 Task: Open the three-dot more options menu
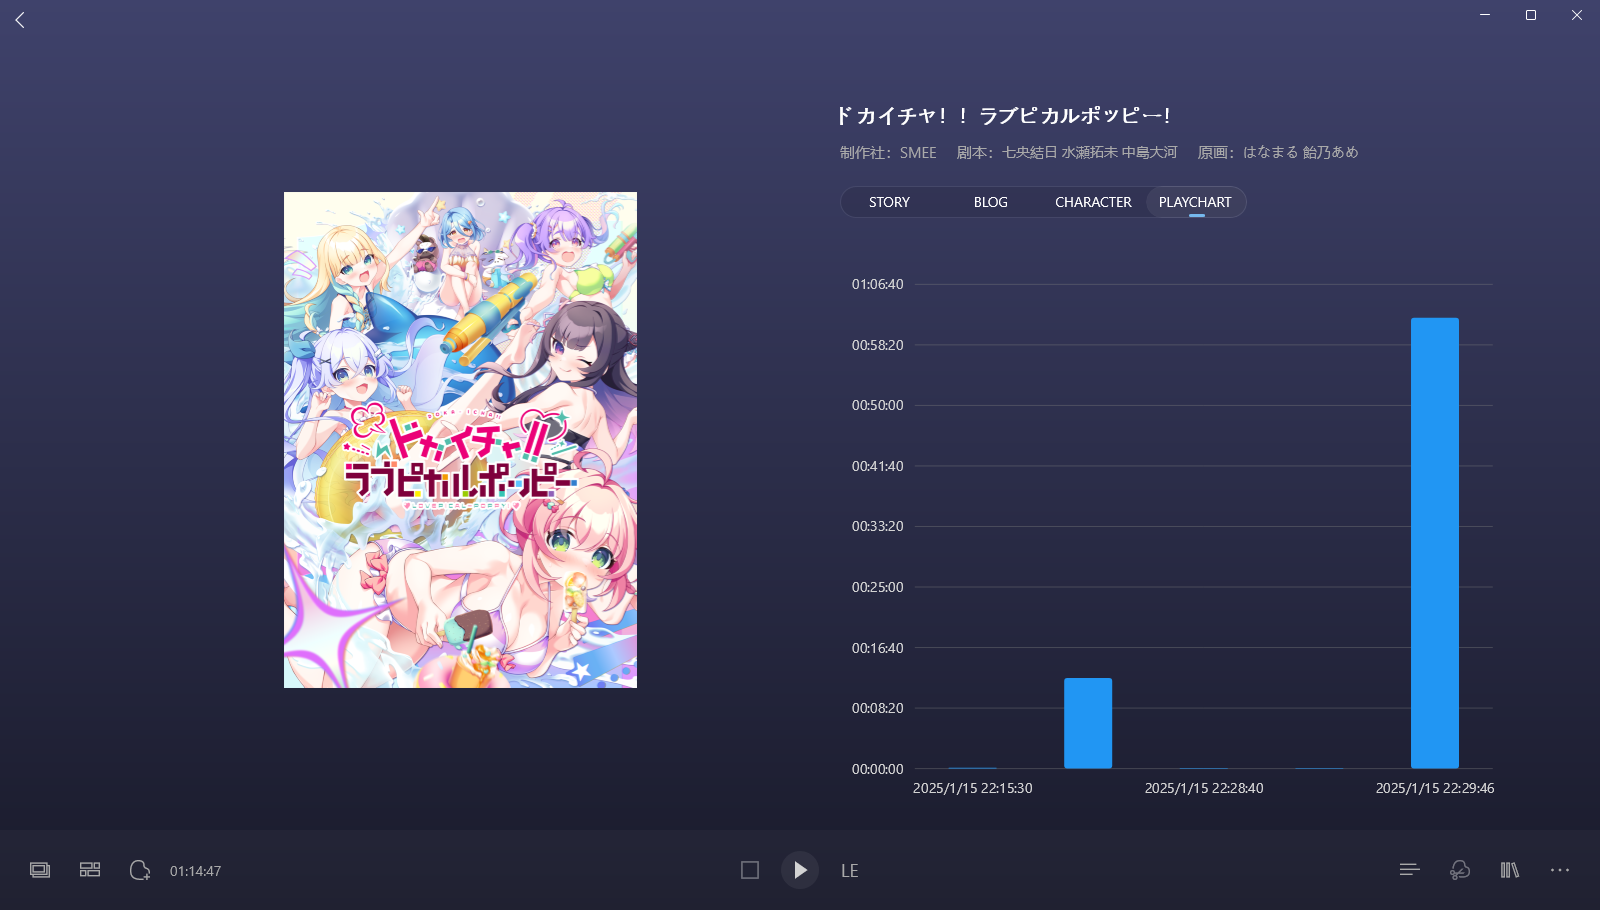[x=1560, y=870]
